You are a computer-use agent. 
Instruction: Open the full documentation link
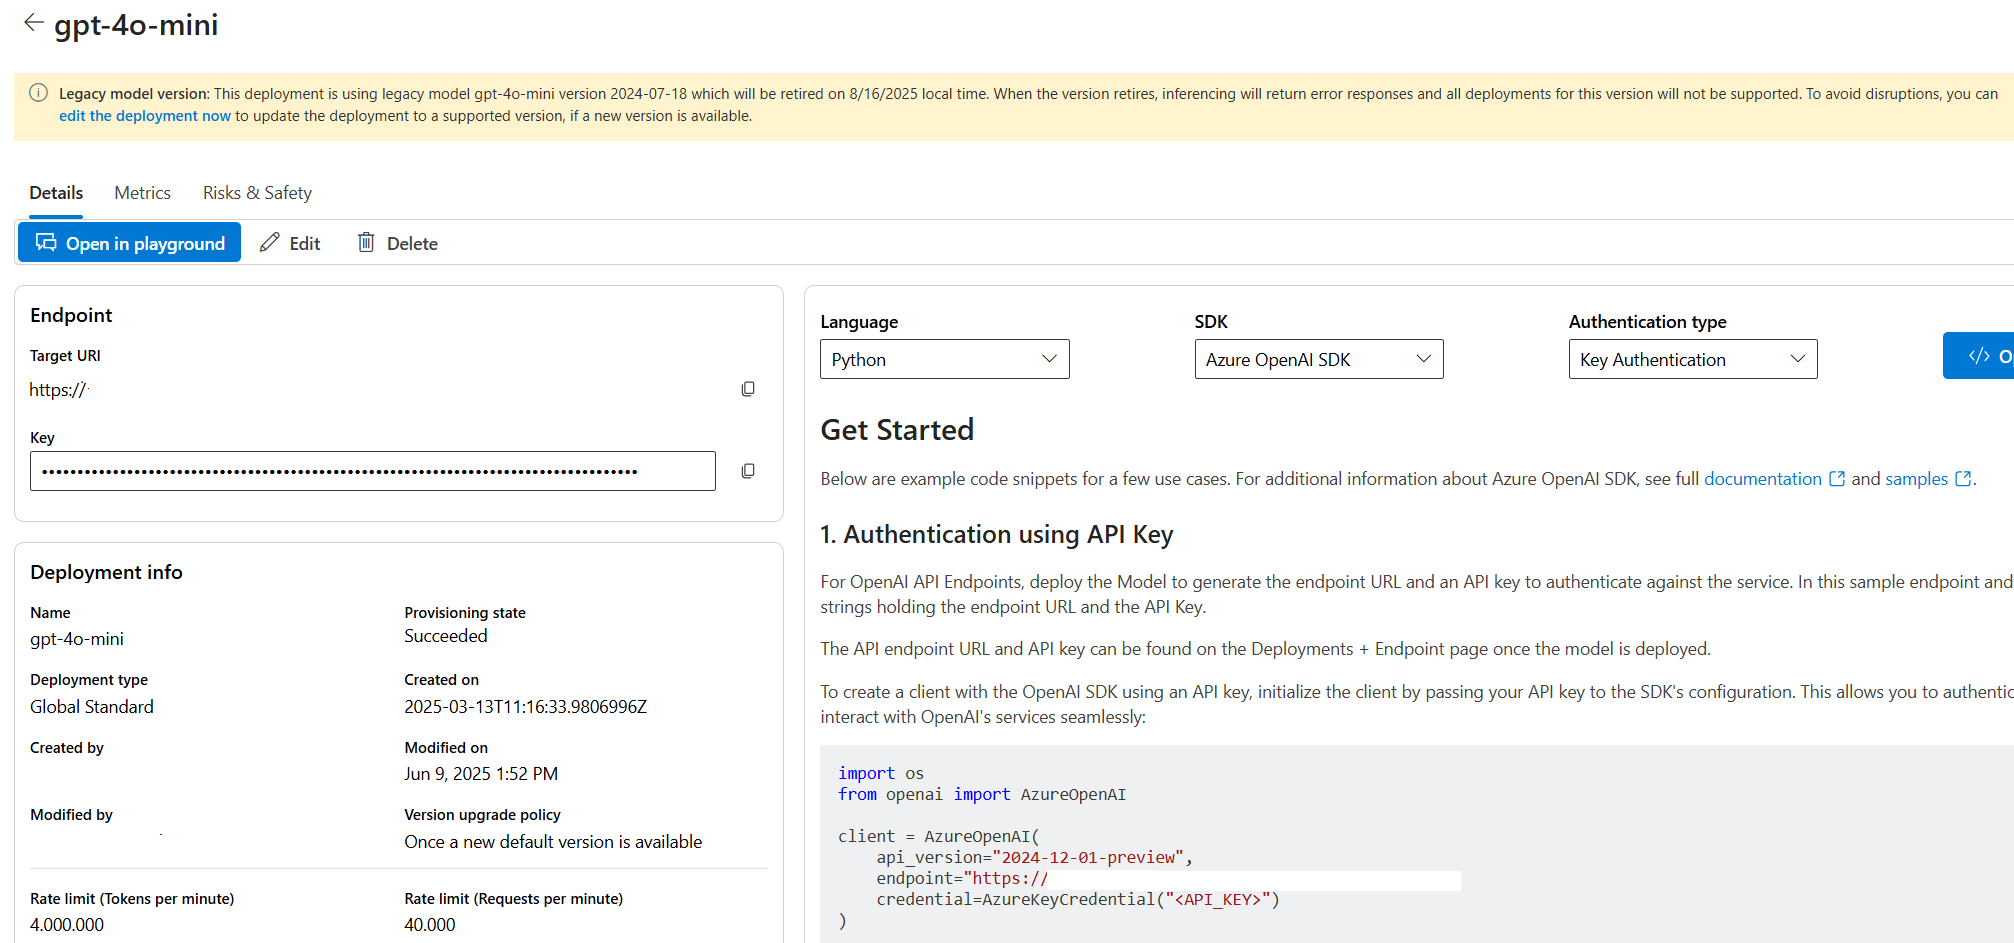1763,479
